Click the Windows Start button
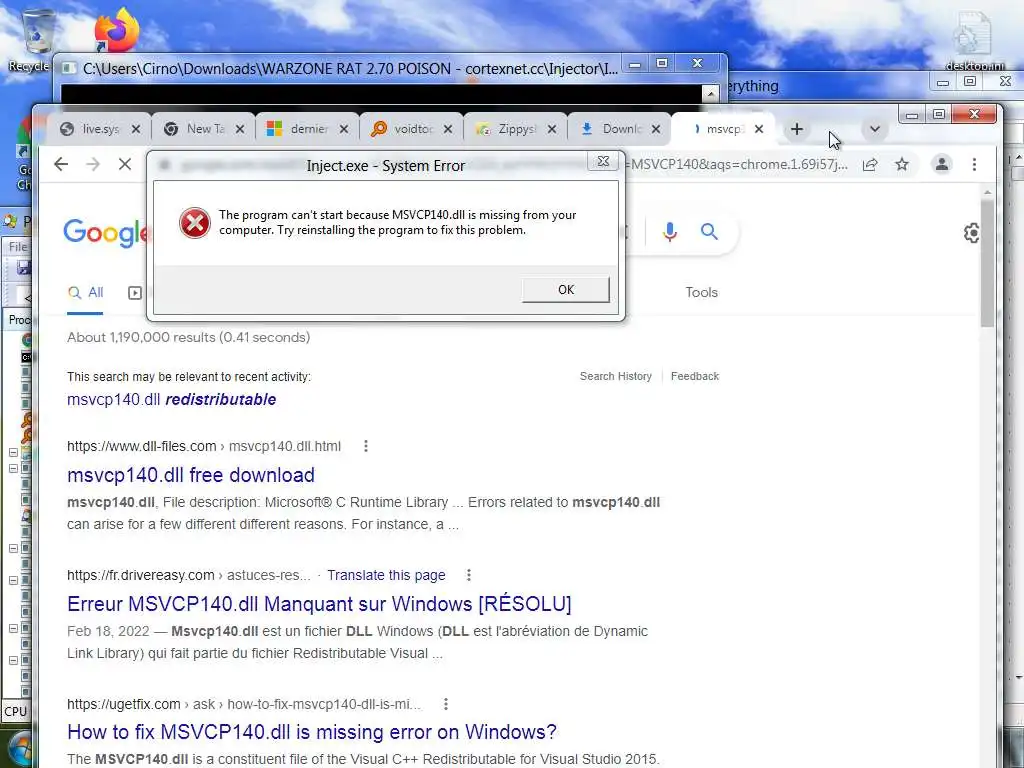Viewport: 1024px width, 768px height. point(20,750)
